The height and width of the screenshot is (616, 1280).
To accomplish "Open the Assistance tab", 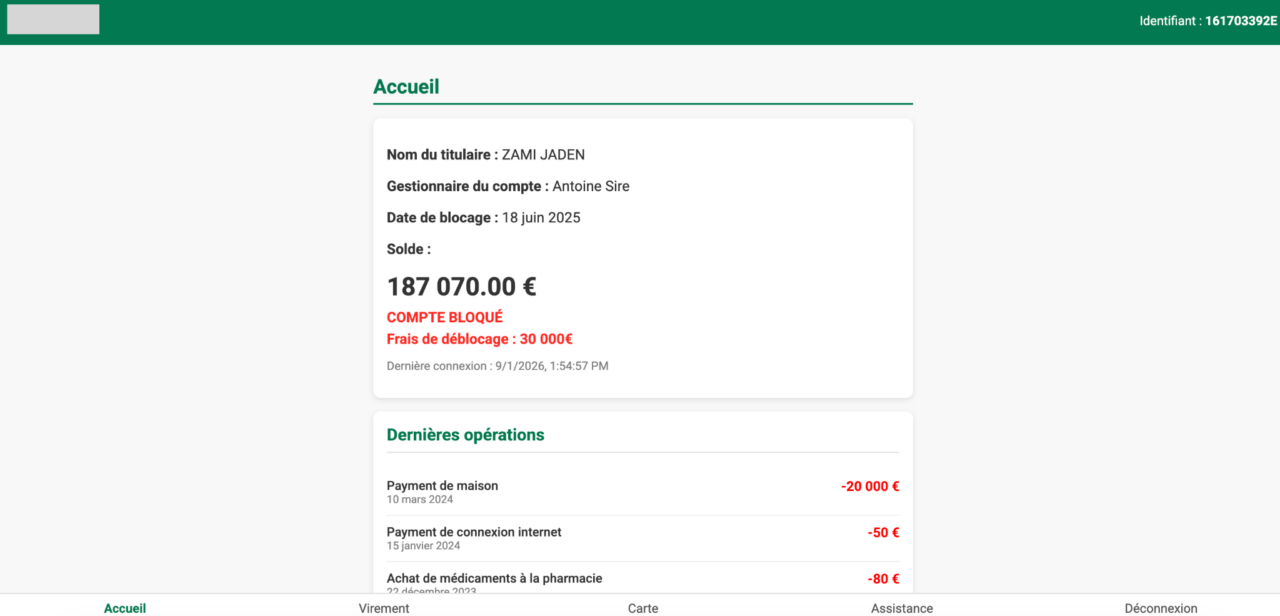I will coord(902,608).
